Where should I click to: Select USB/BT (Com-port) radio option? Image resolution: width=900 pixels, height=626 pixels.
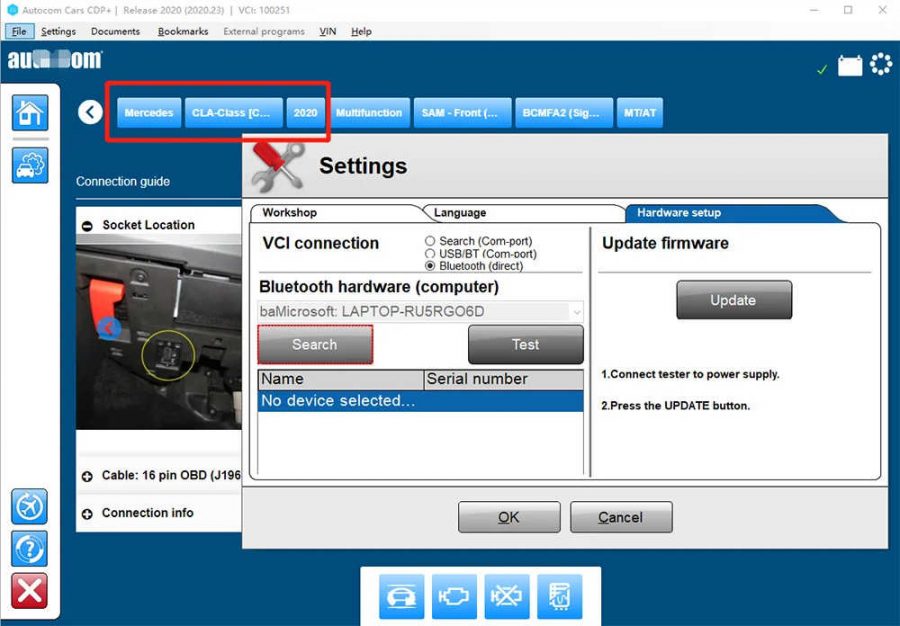pyautogui.click(x=430, y=254)
